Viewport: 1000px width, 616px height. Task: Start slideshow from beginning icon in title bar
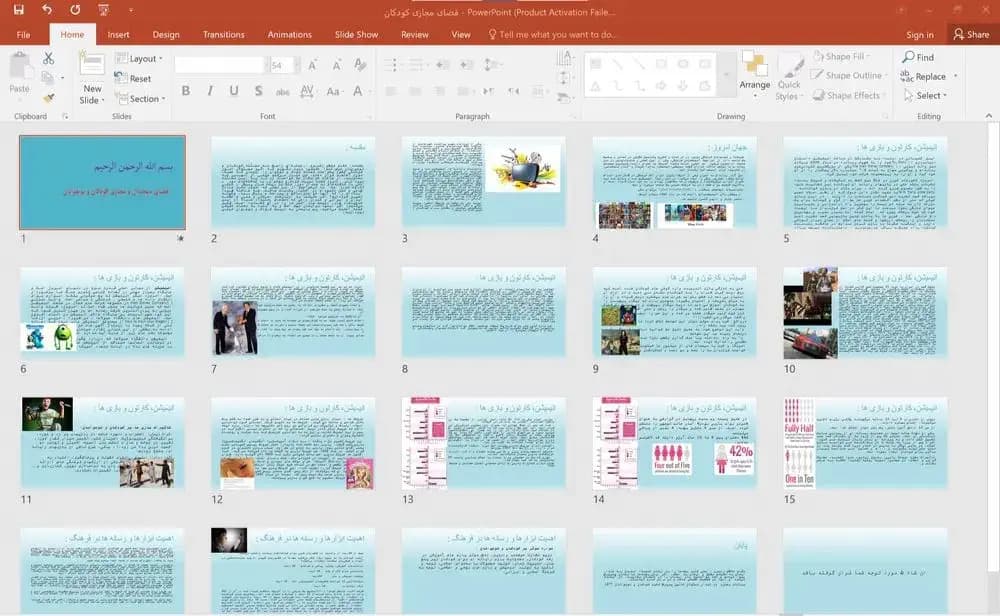[x=103, y=10]
